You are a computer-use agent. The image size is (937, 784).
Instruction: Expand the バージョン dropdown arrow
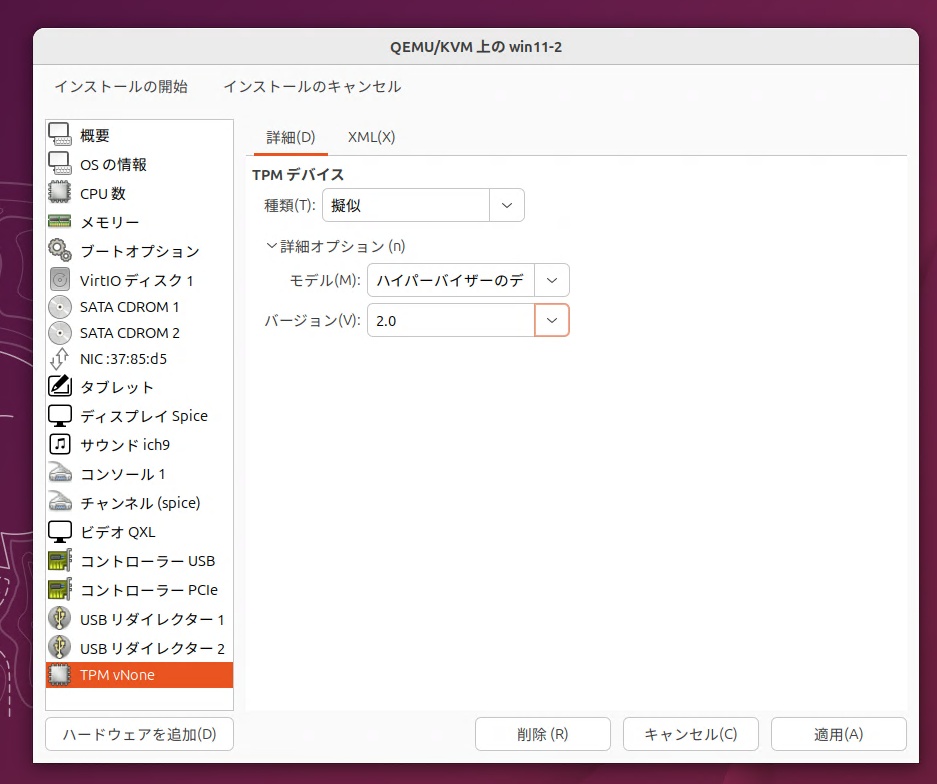552,321
